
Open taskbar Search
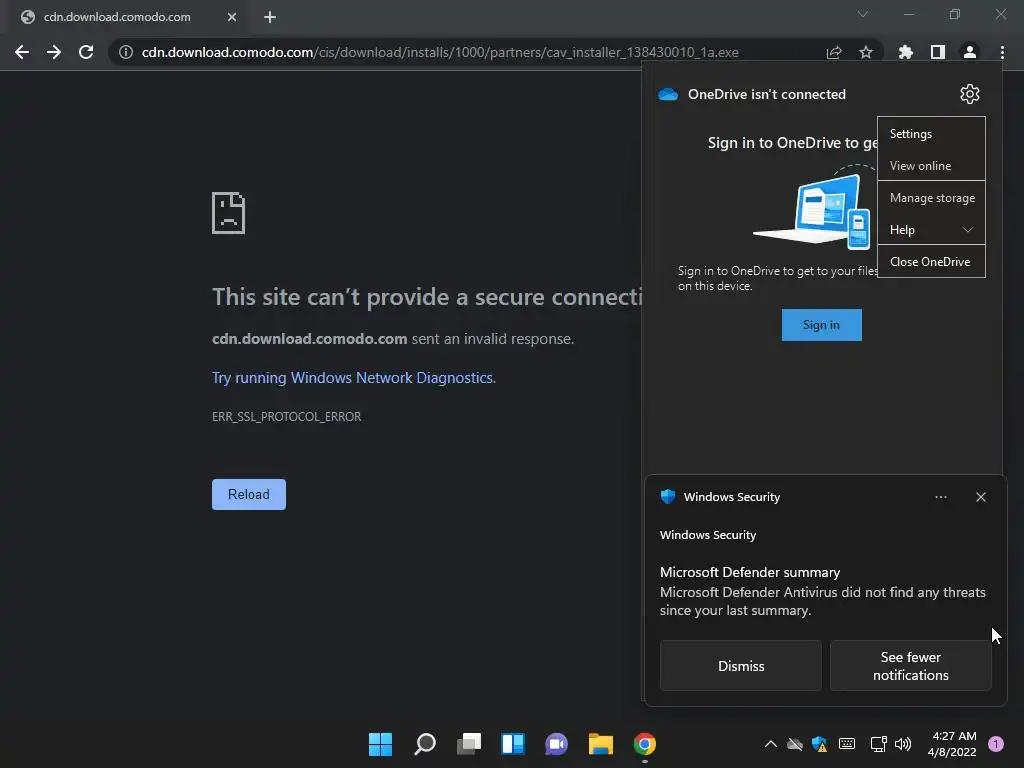pos(424,744)
